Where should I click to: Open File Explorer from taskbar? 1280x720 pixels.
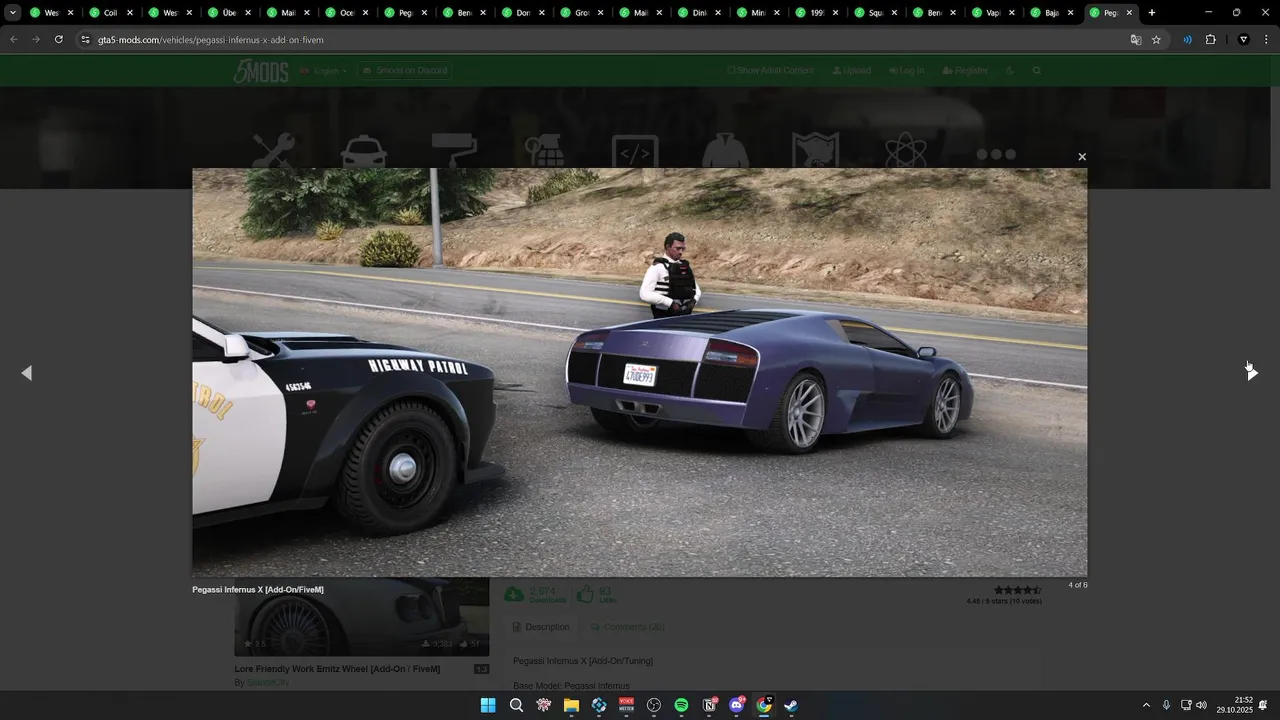pyautogui.click(x=571, y=705)
